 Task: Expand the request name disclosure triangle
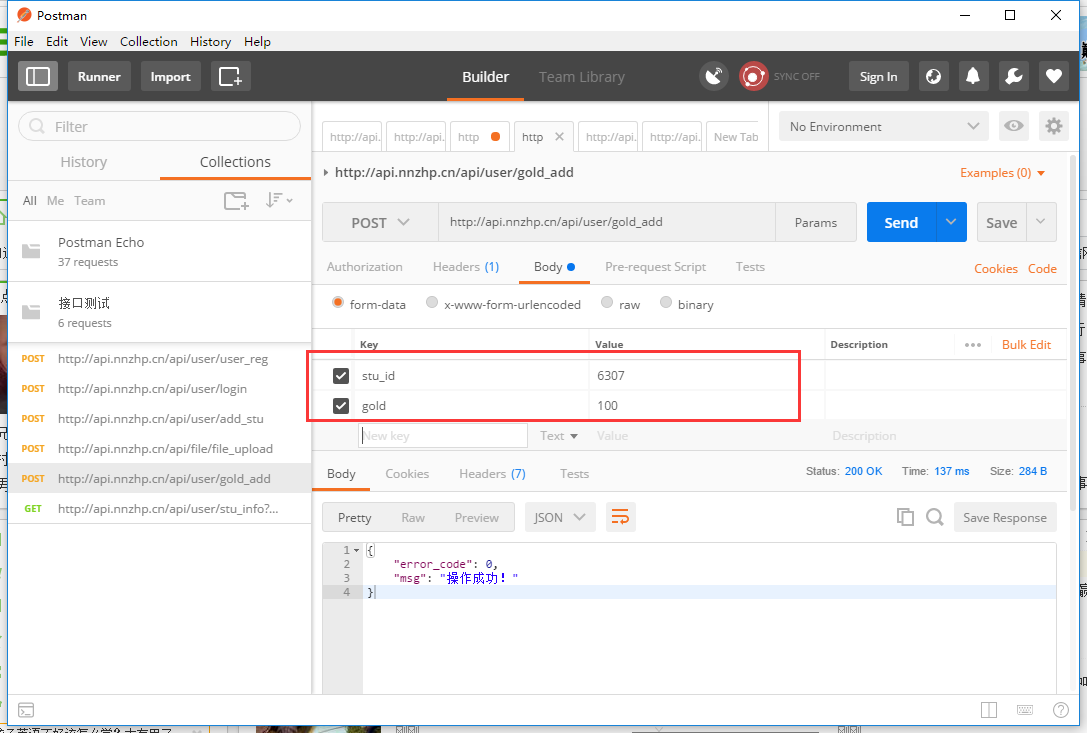(326, 173)
